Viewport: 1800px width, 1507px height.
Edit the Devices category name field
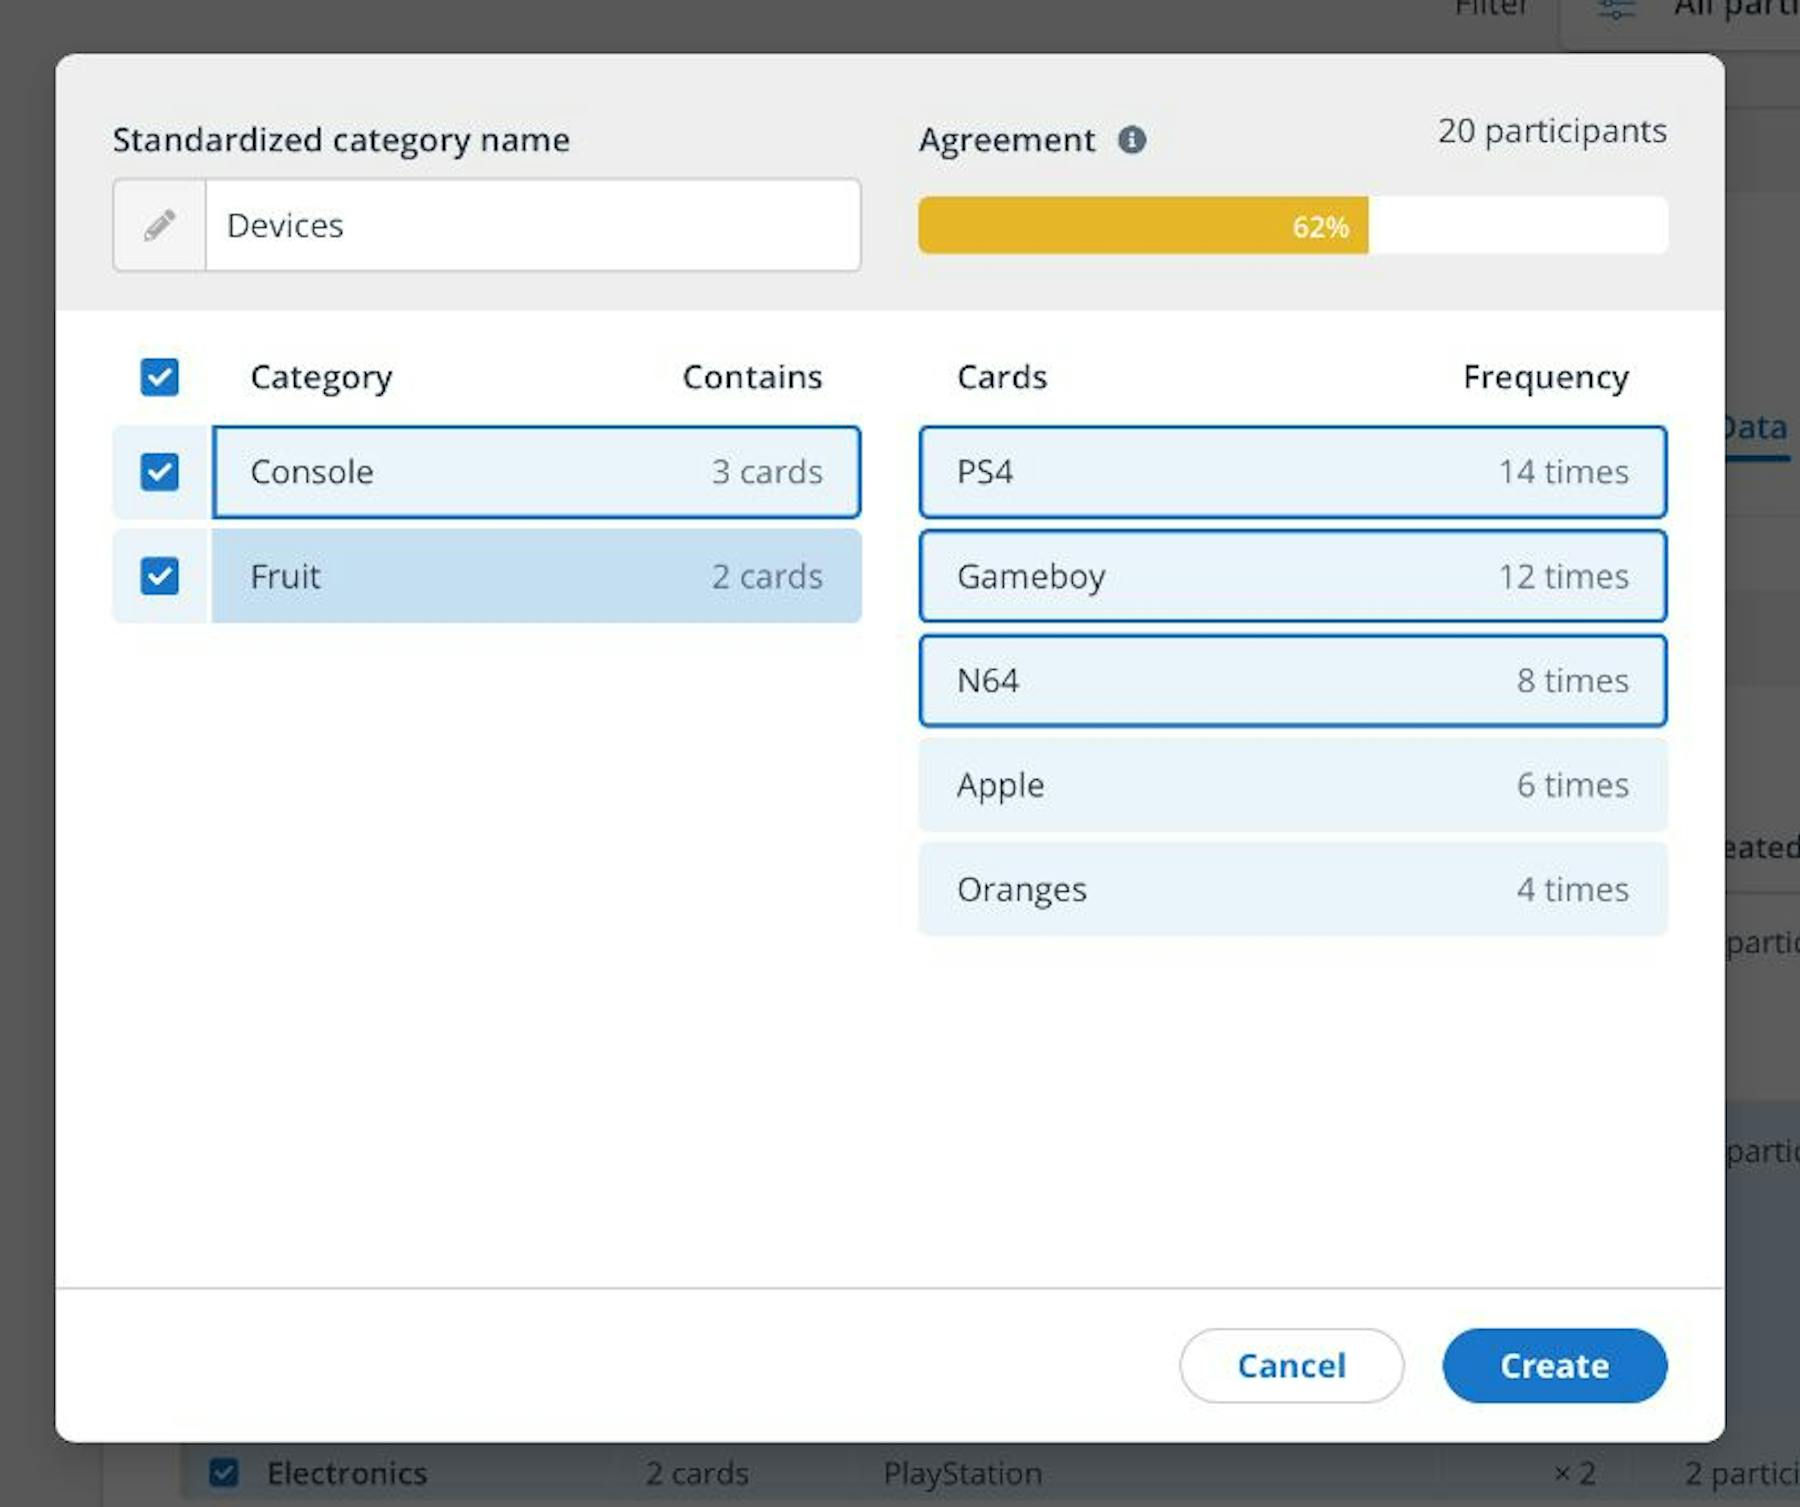pos(532,225)
